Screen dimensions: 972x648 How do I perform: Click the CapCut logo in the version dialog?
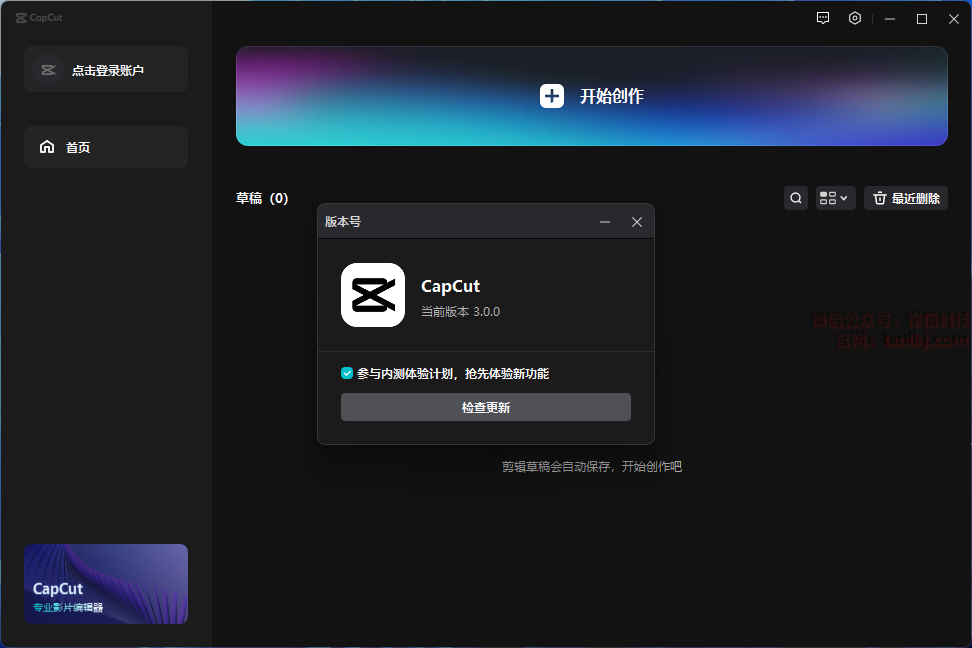pyautogui.click(x=373, y=295)
